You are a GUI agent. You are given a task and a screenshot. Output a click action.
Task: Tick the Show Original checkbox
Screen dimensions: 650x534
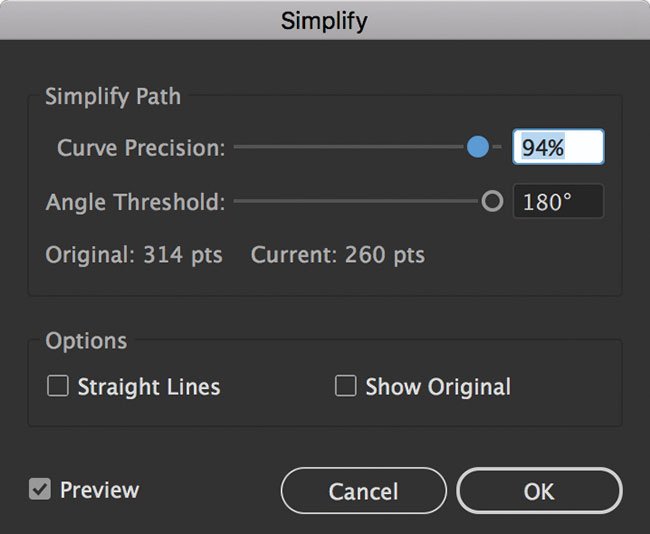click(x=345, y=386)
